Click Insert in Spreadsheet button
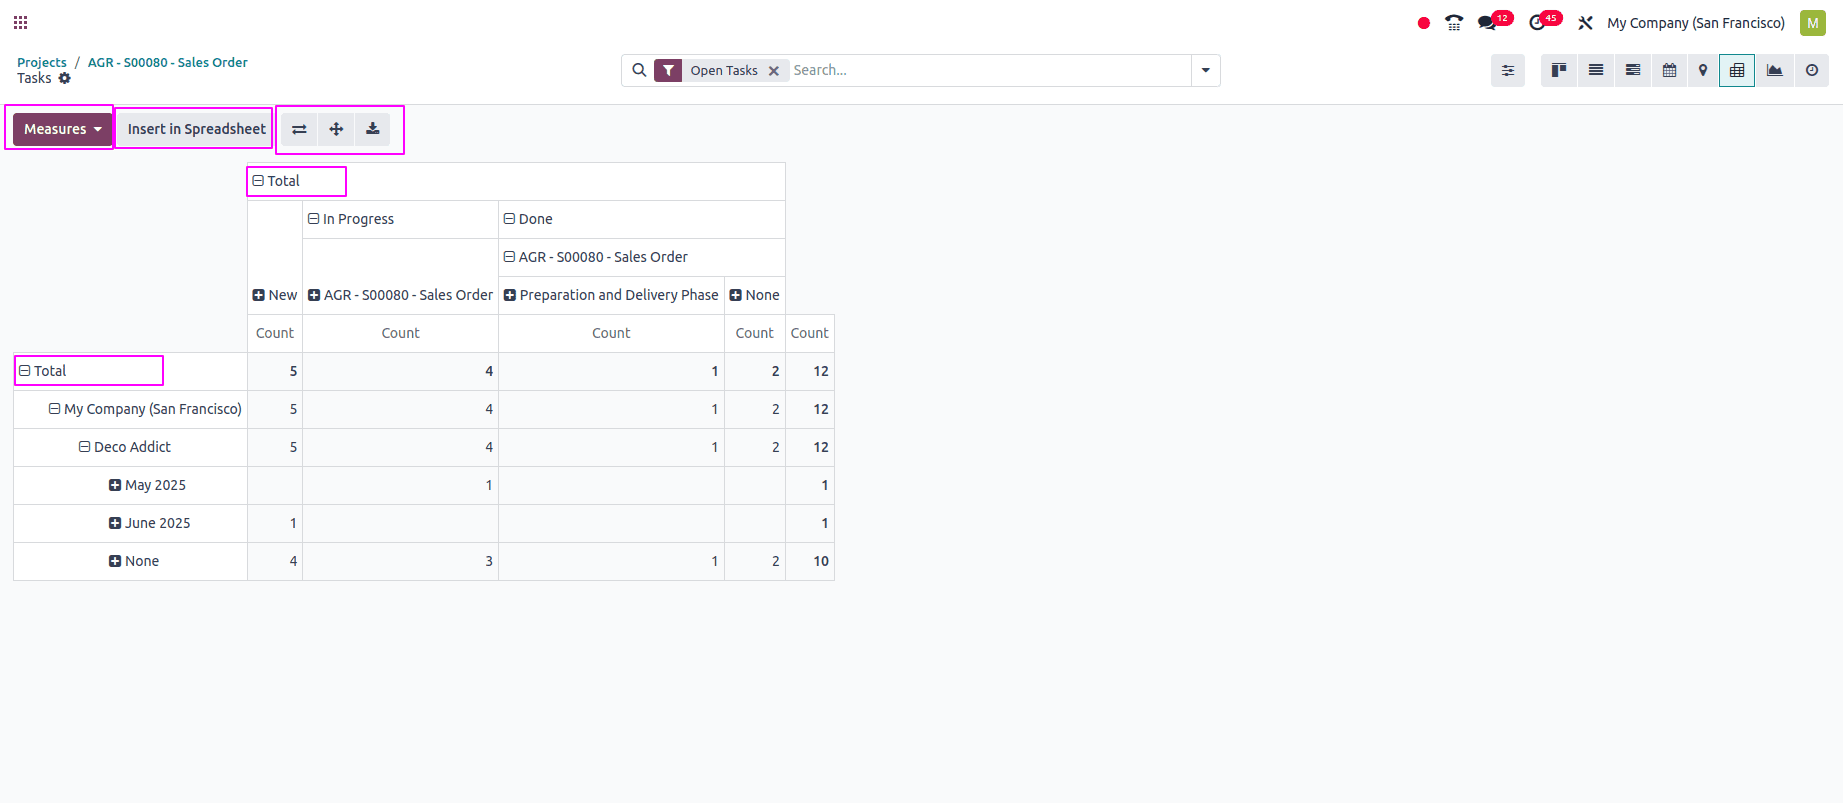Screen dimensions: 1843x803 point(196,129)
